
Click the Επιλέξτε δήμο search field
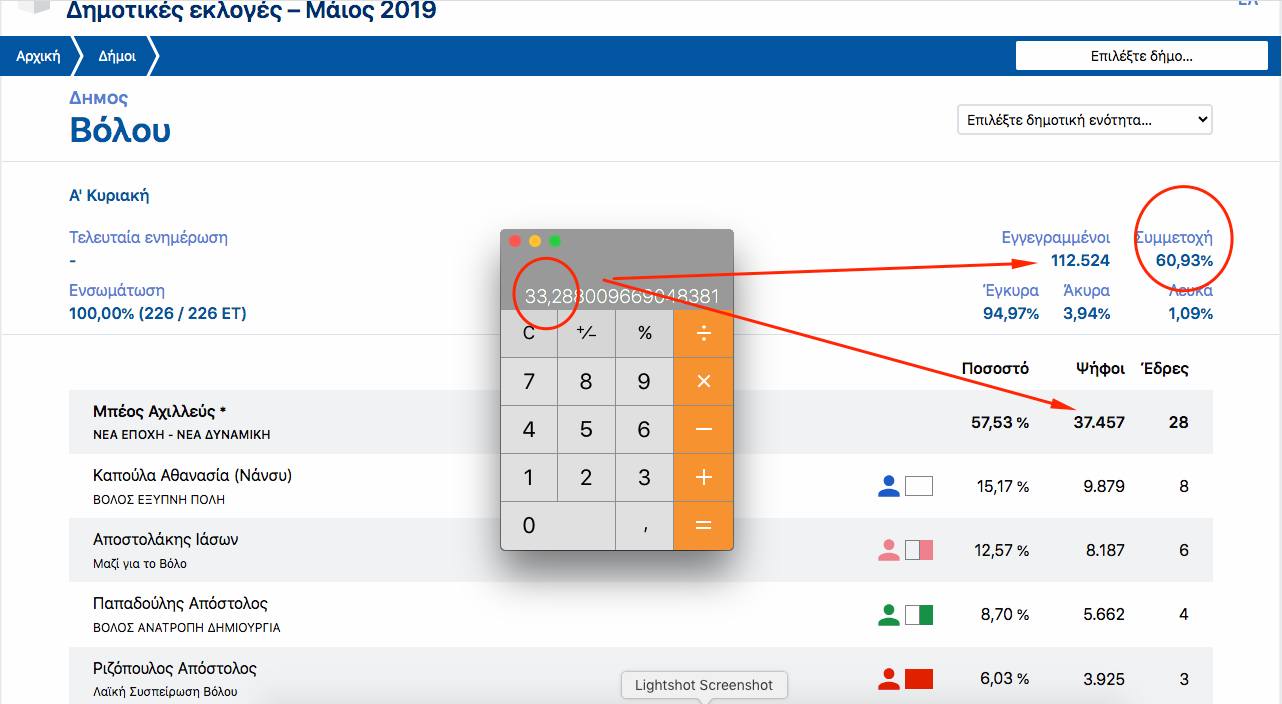1141,56
